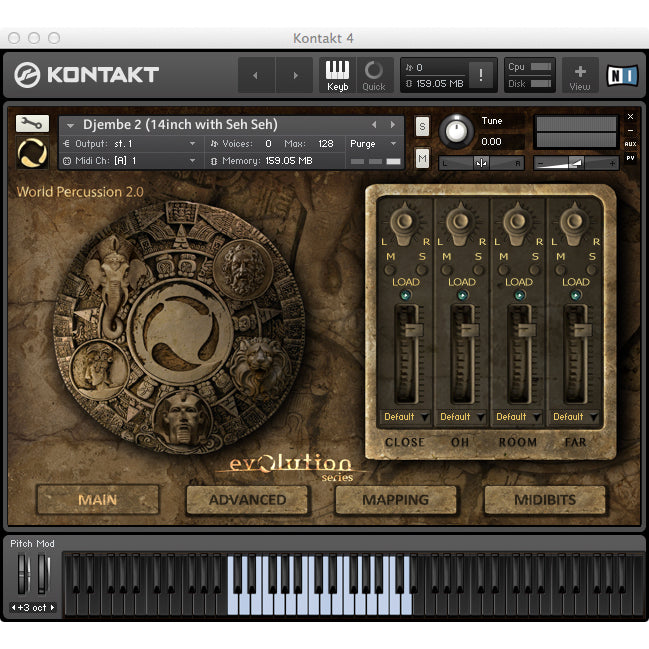Image resolution: width=649 pixels, height=649 pixels.
Task: Minimize the instrument header view
Action: point(630,130)
